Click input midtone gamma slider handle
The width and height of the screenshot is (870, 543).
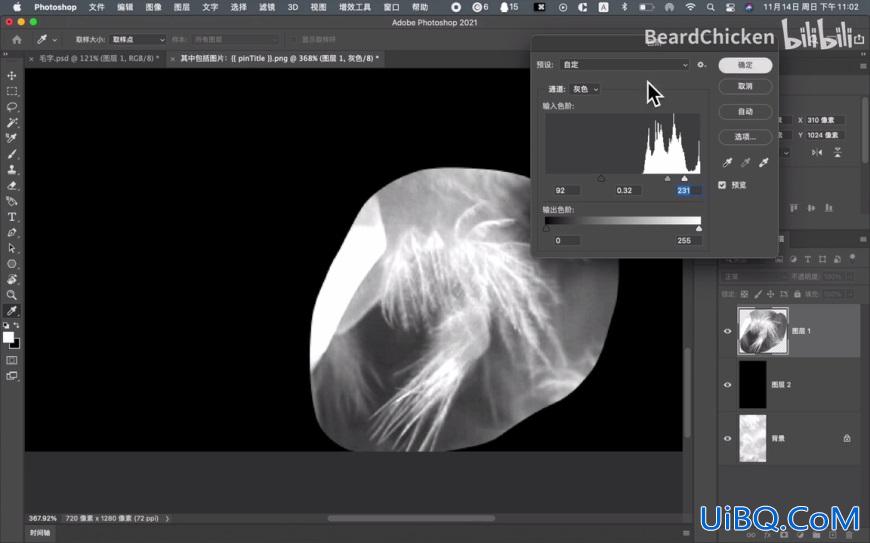tap(667, 179)
